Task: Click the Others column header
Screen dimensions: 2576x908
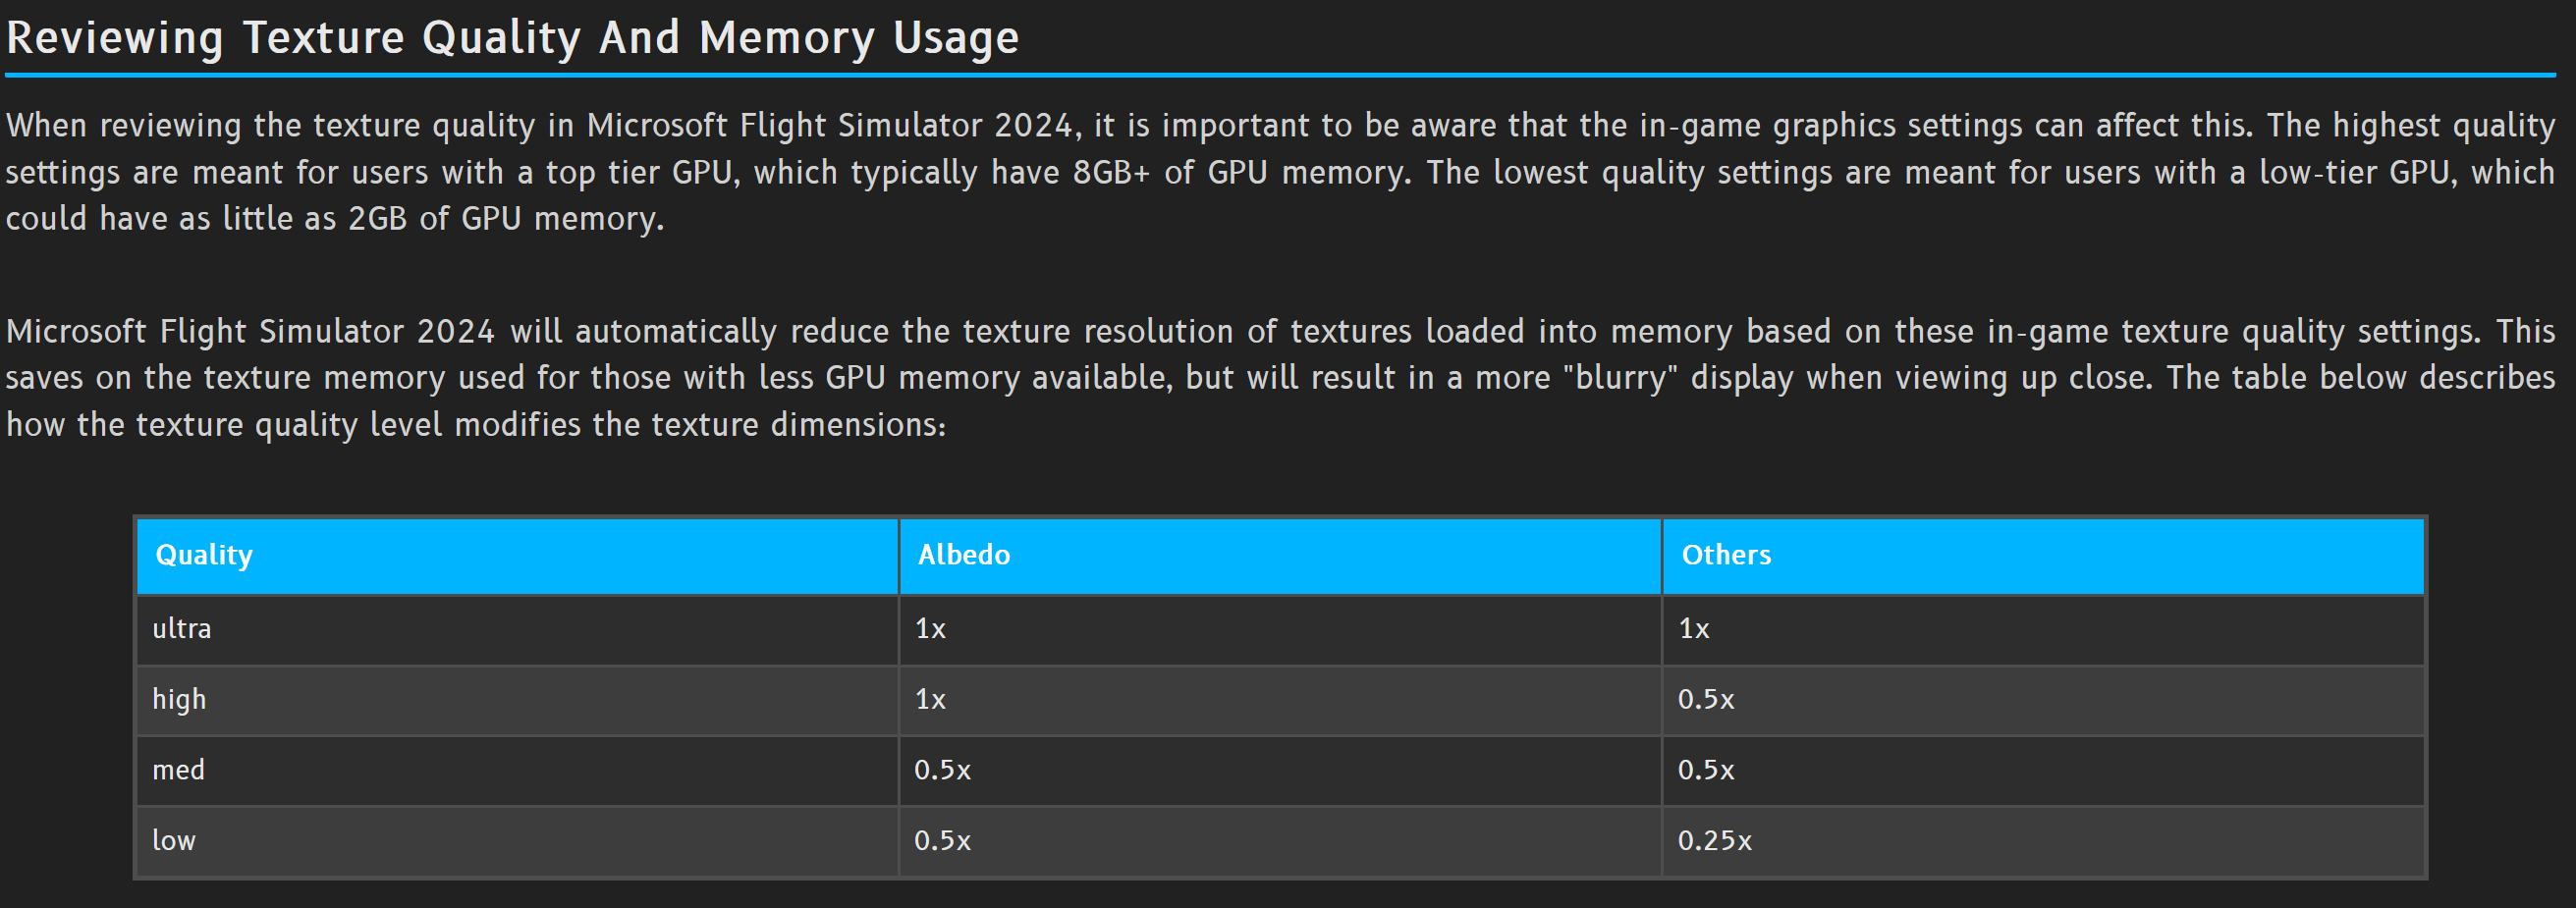Action: pos(1725,555)
